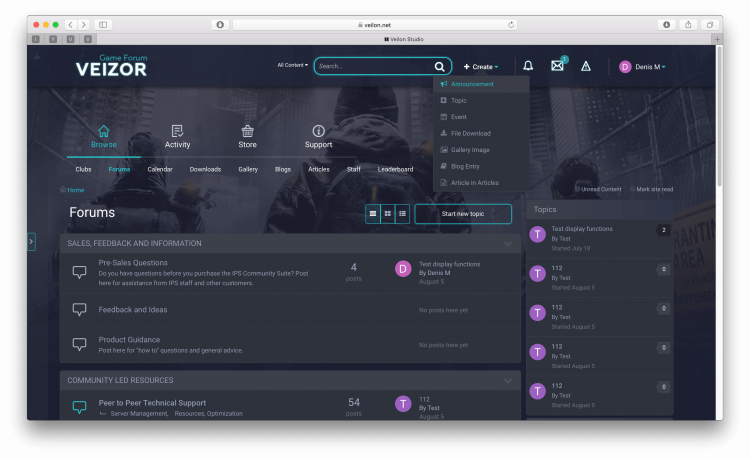Open the Denis M user menu

tap(642, 67)
